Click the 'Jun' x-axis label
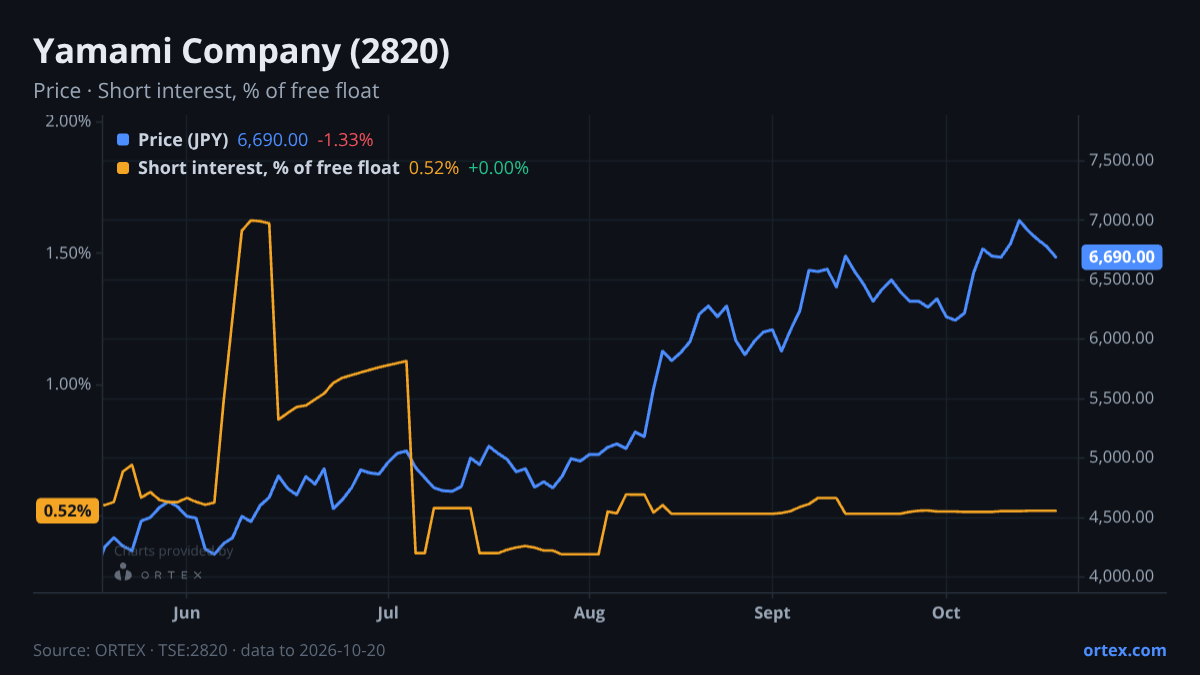 pyautogui.click(x=187, y=612)
